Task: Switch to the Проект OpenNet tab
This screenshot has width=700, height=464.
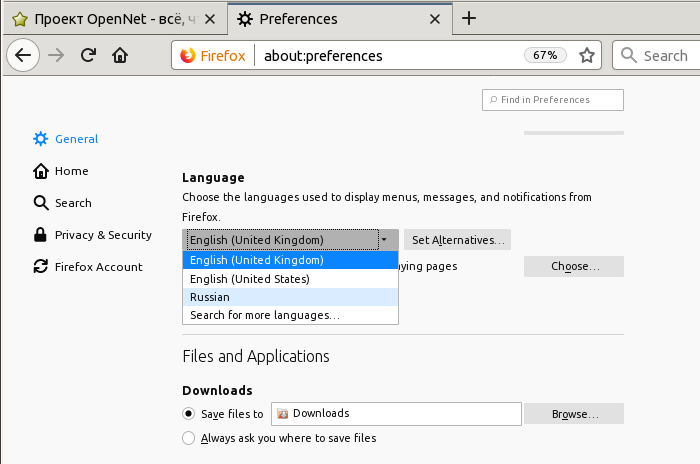Action: coord(112,19)
